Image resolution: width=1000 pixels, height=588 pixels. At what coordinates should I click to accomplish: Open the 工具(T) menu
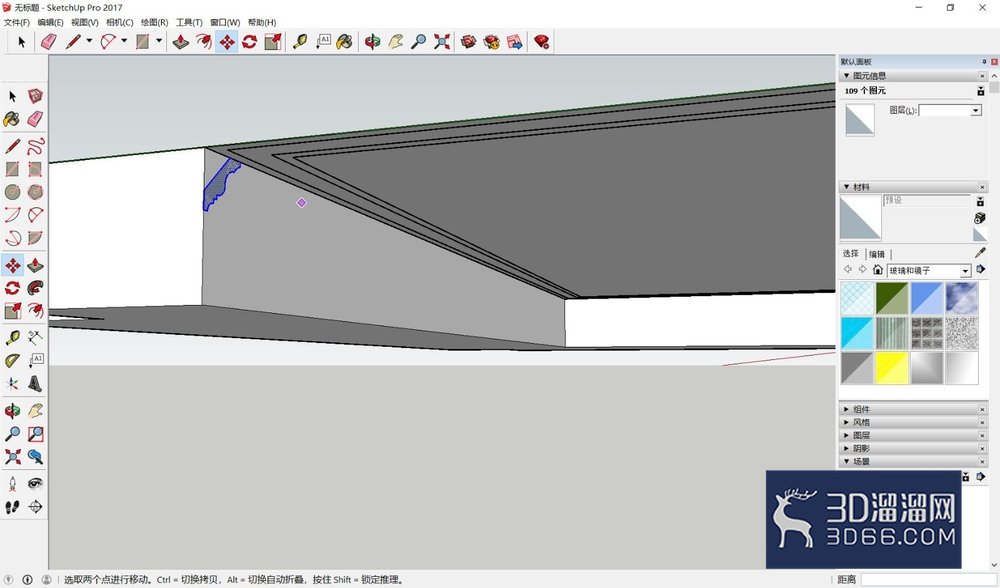coord(189,22)
